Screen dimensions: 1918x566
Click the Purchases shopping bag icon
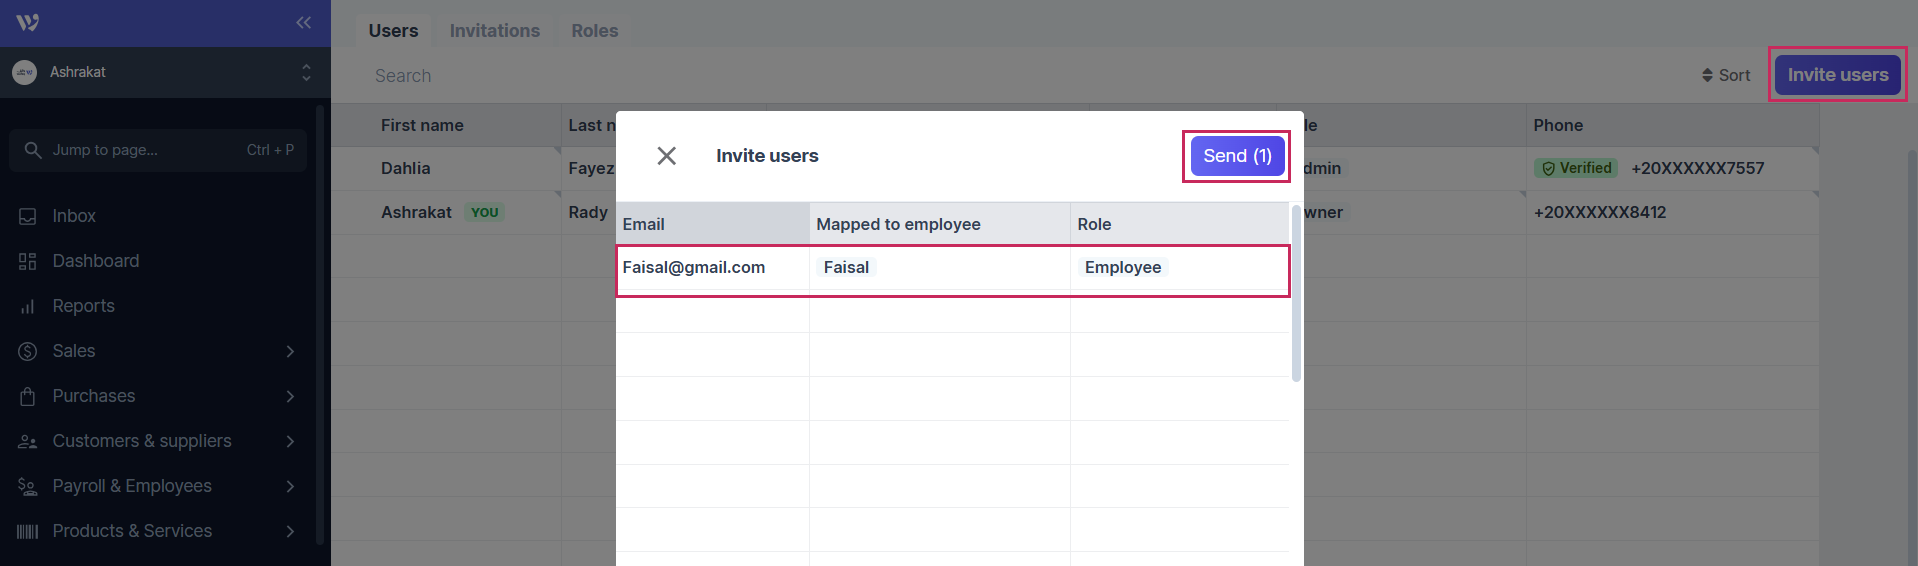click(x=27, y=397)
